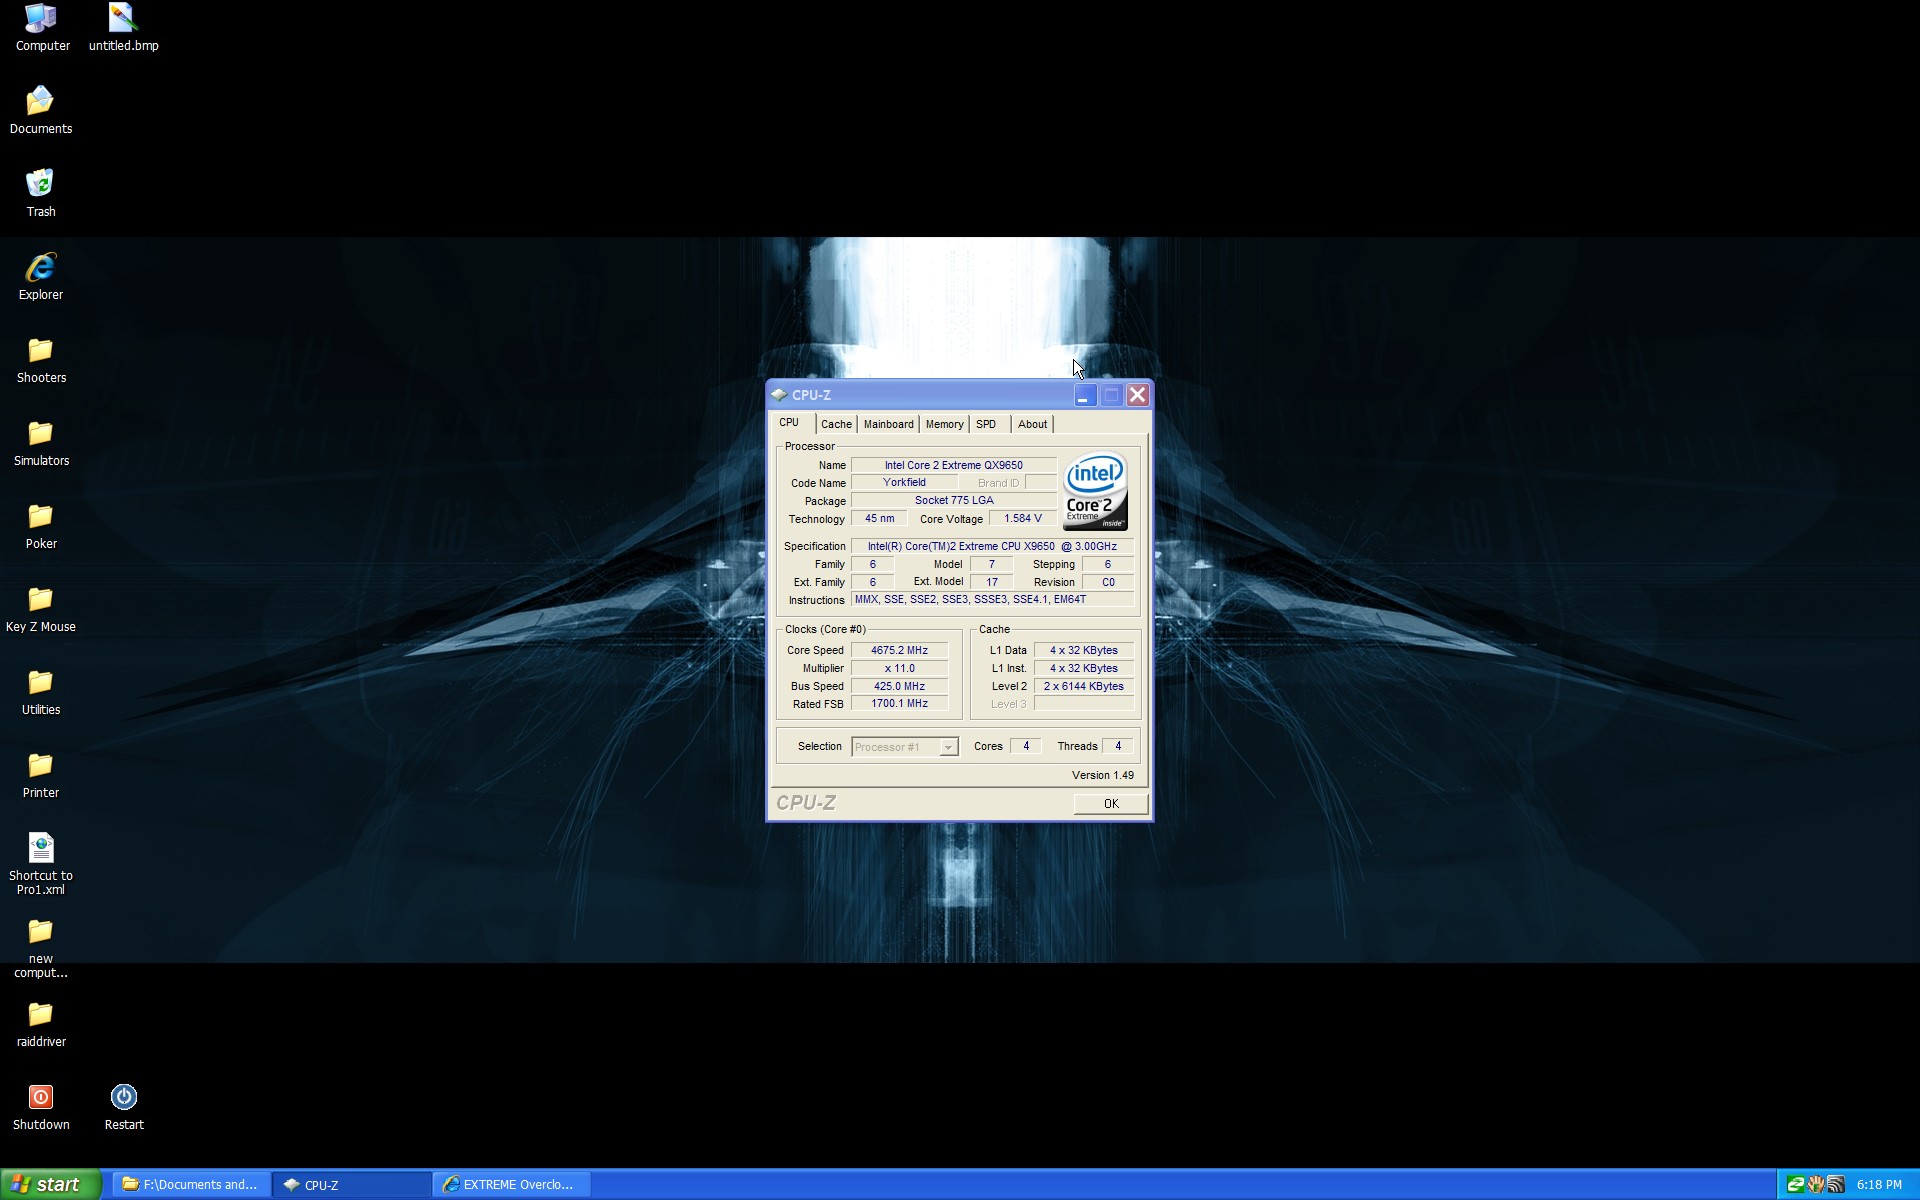Click the L1 Data cache value
The width and height of the screenshot is (1920, 1200).
[x=1083, y=650]
